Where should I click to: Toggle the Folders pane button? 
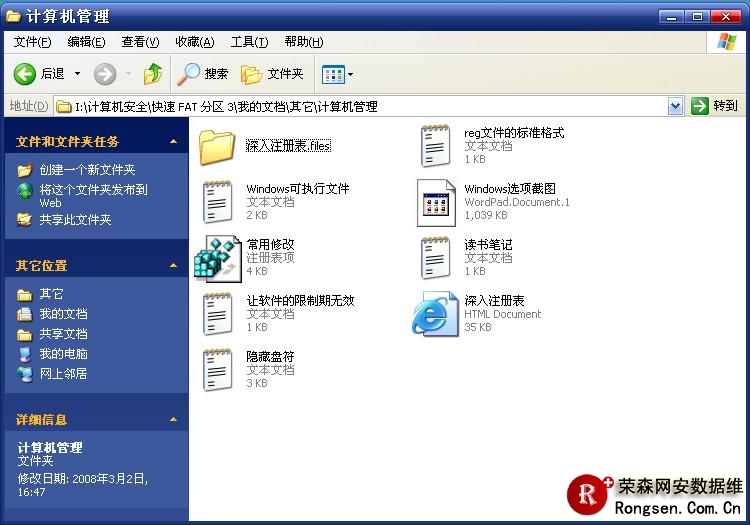coord(273,74)
